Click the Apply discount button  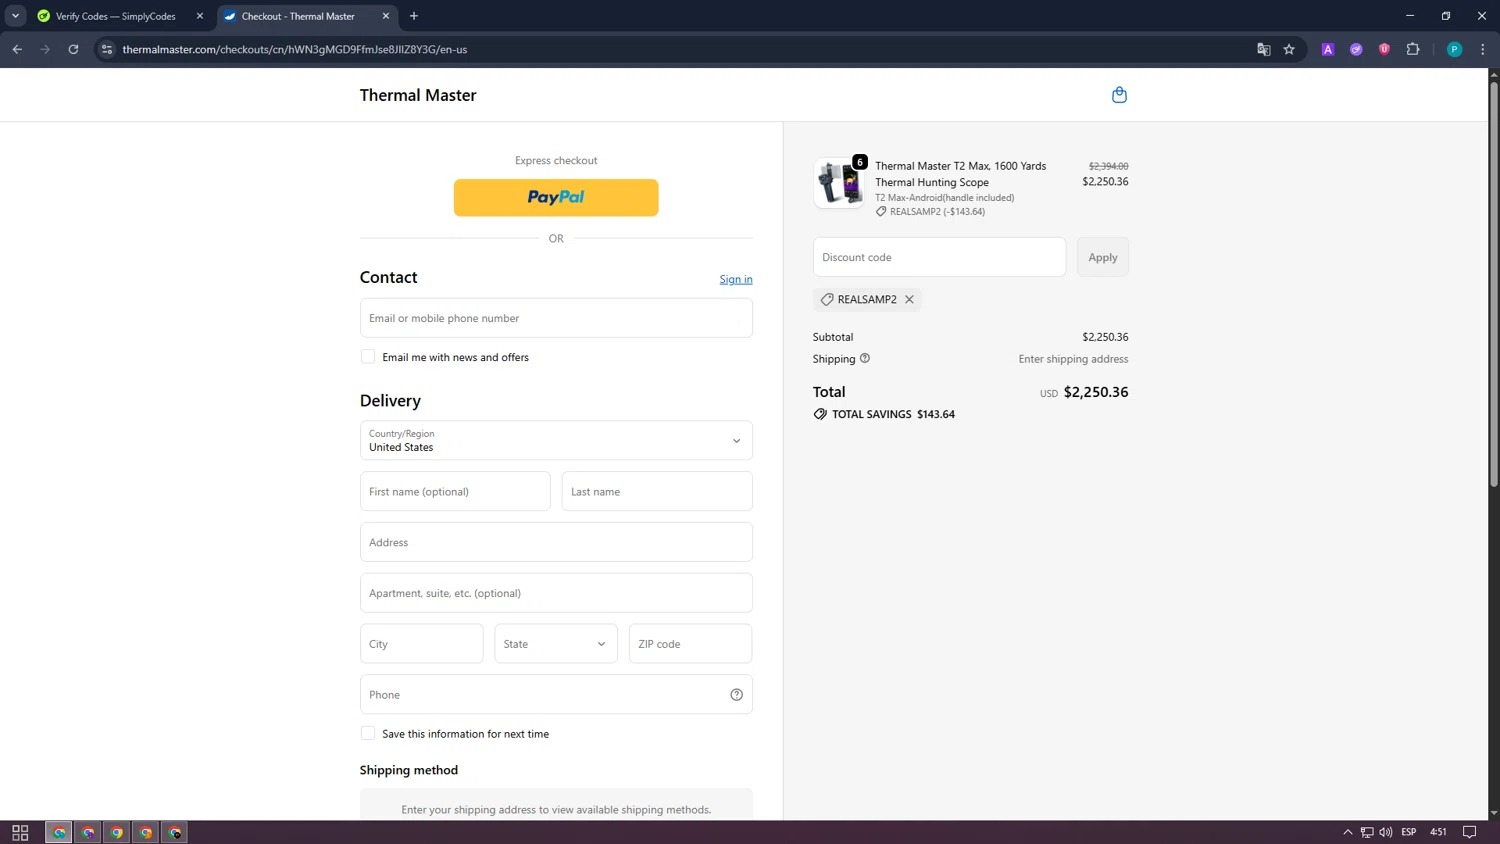click(1103, 257)
